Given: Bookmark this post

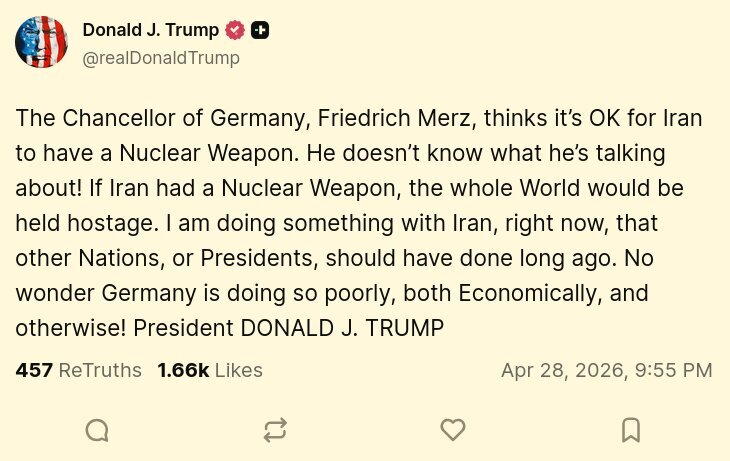Looking at the screenshot, I should point(631,430).
